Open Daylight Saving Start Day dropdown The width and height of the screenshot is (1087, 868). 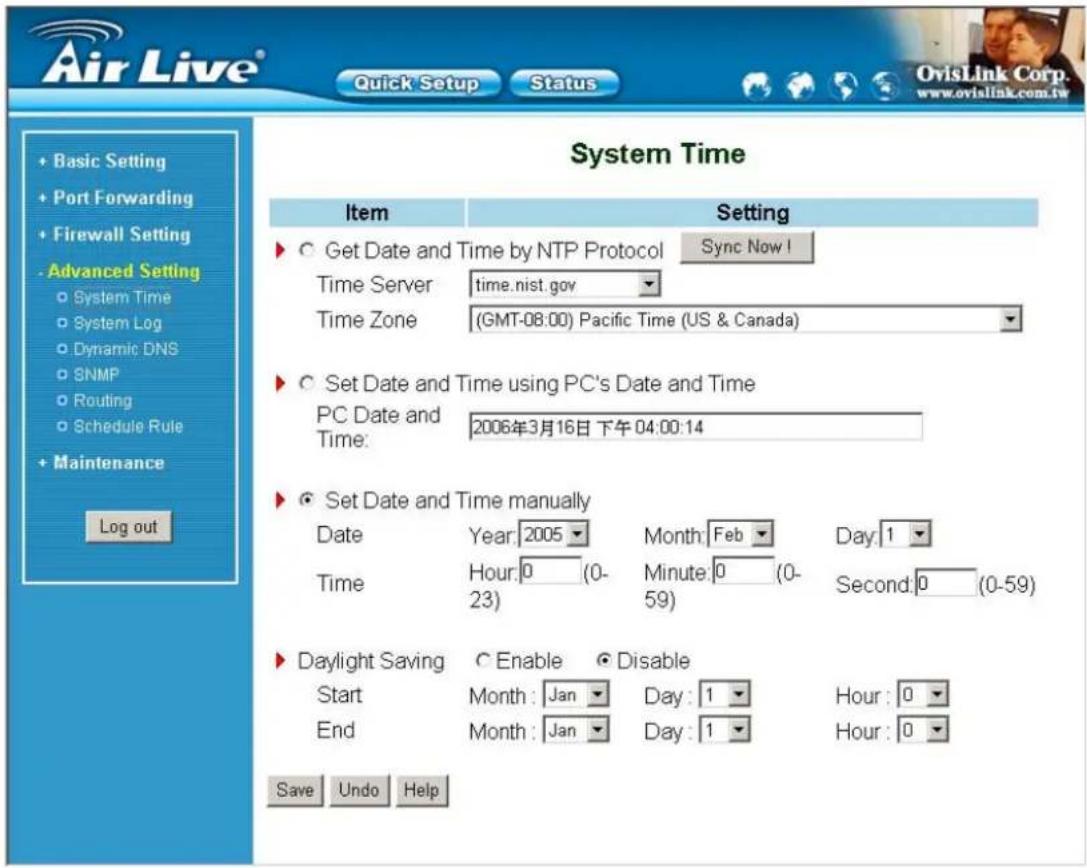click(x=725, y=695)
